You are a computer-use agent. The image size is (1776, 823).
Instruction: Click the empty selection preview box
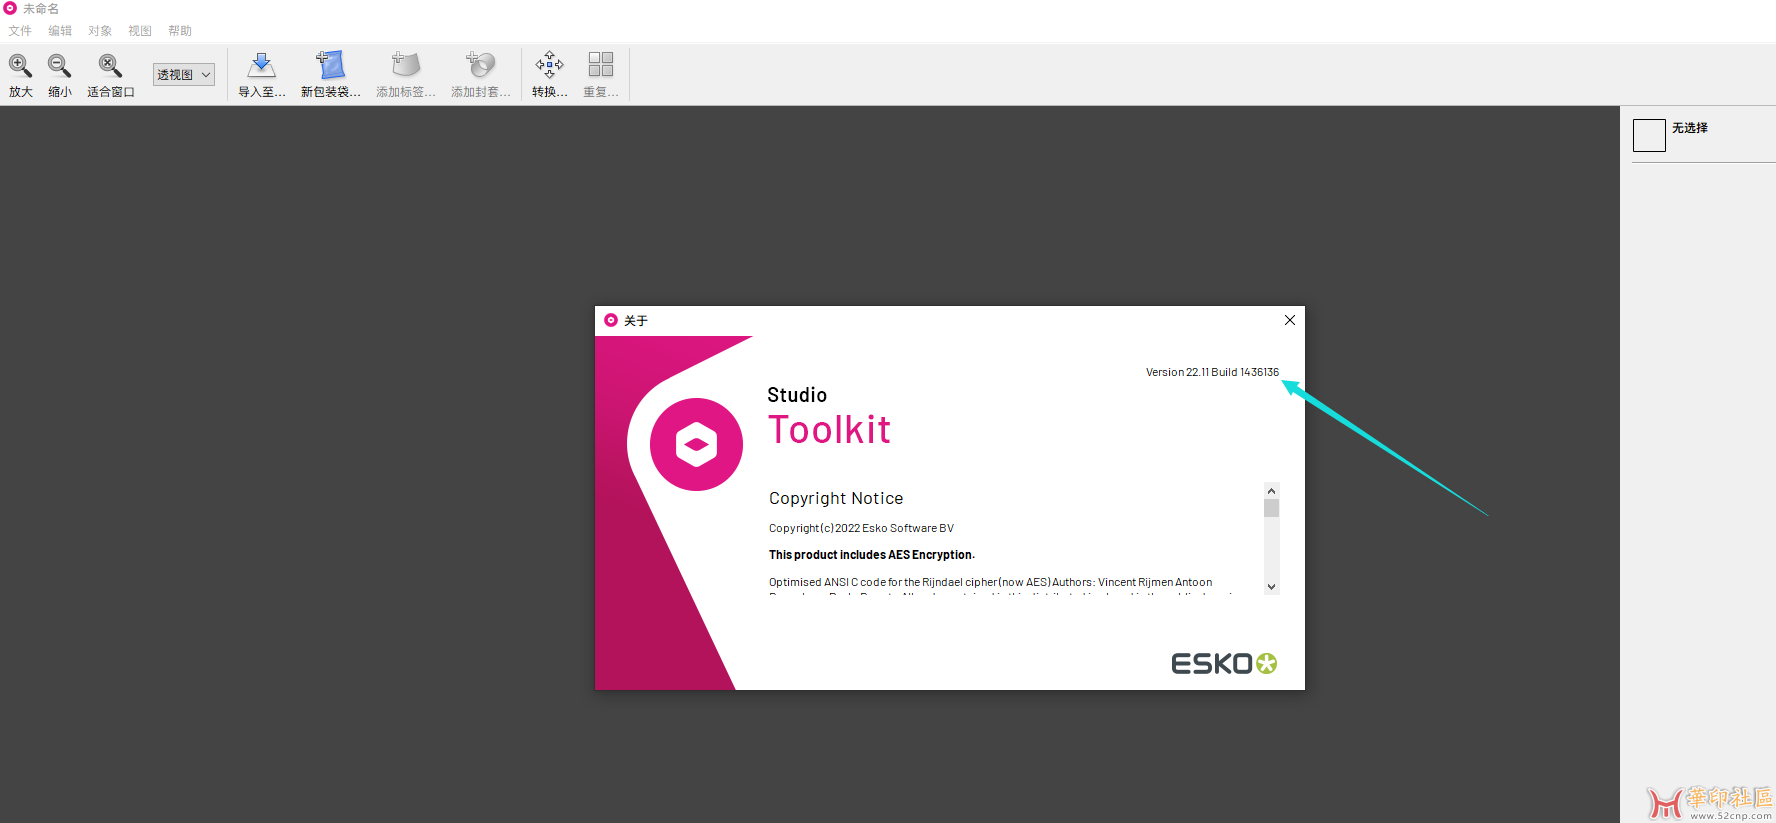coord(1649,135)
